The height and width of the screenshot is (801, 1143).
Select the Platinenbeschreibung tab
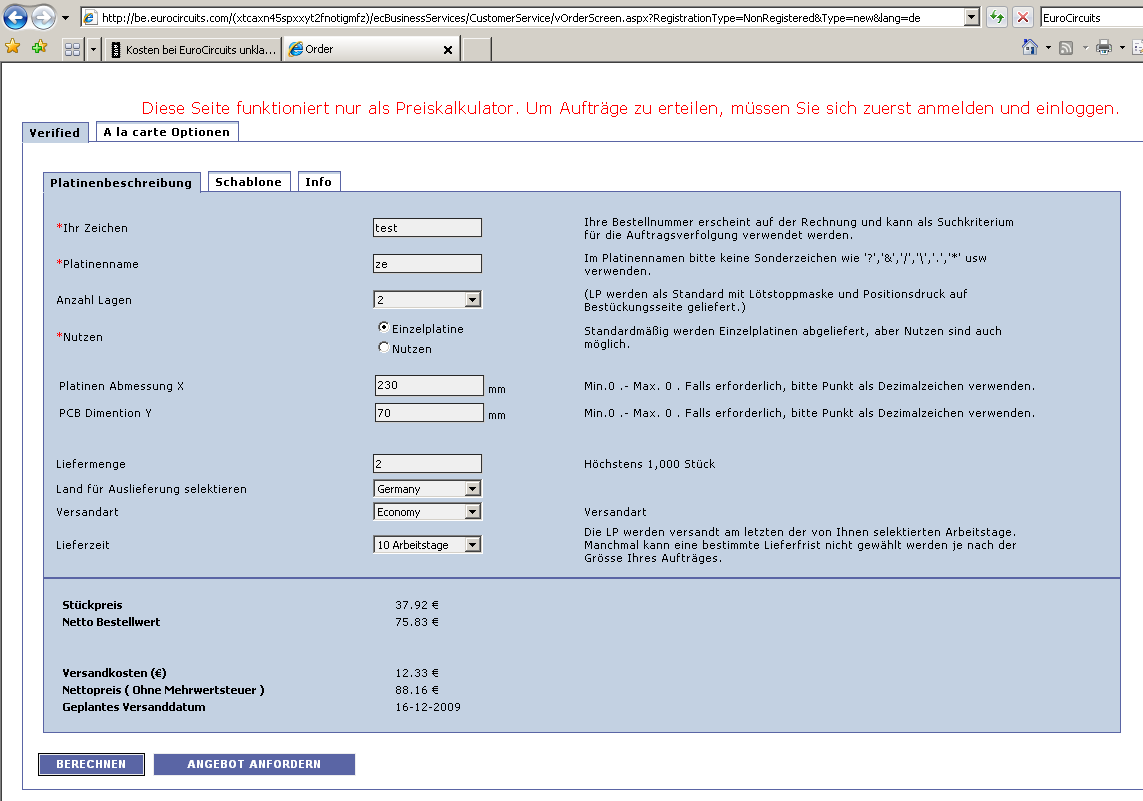[x=121, y=182]
